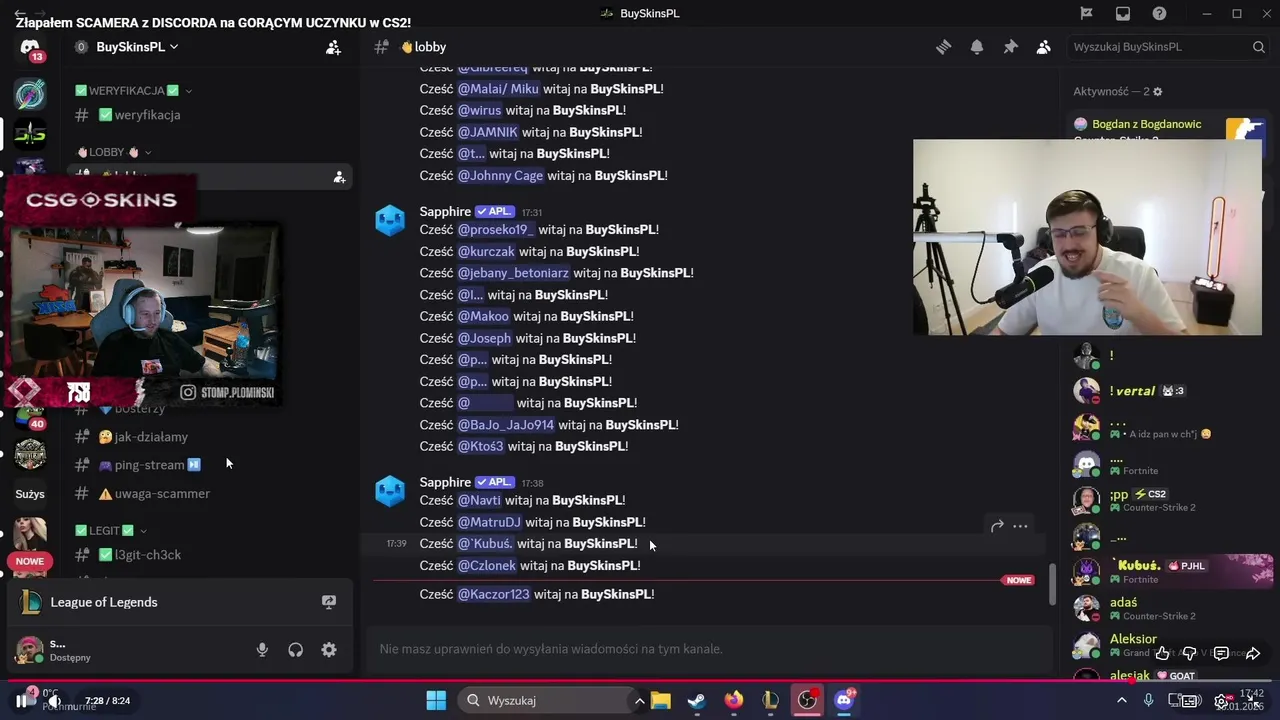This screenshot has height=720, width=1280.
Task: Click Sapphire avatar on 17:31 message
Action: (x=390, y=220)
